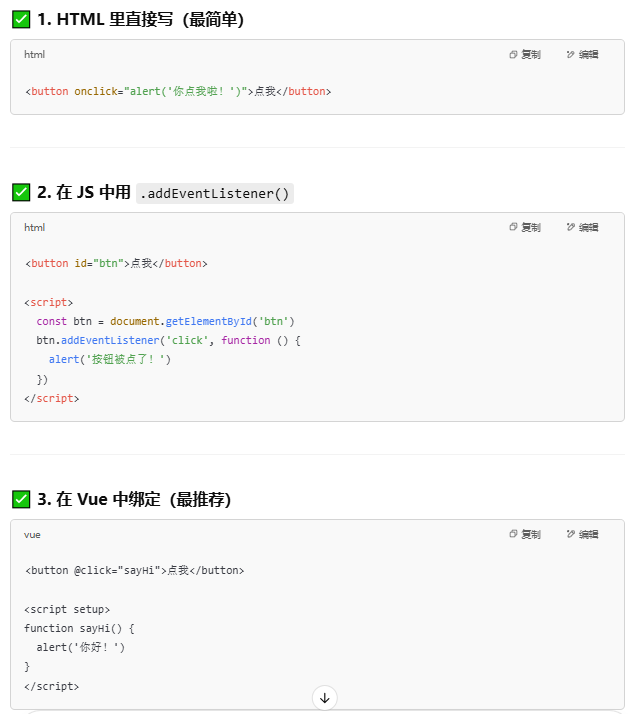Click the line 'const btn = document.getElementById('btn')'
Screen dimensions: 639x714
point(165,321)
